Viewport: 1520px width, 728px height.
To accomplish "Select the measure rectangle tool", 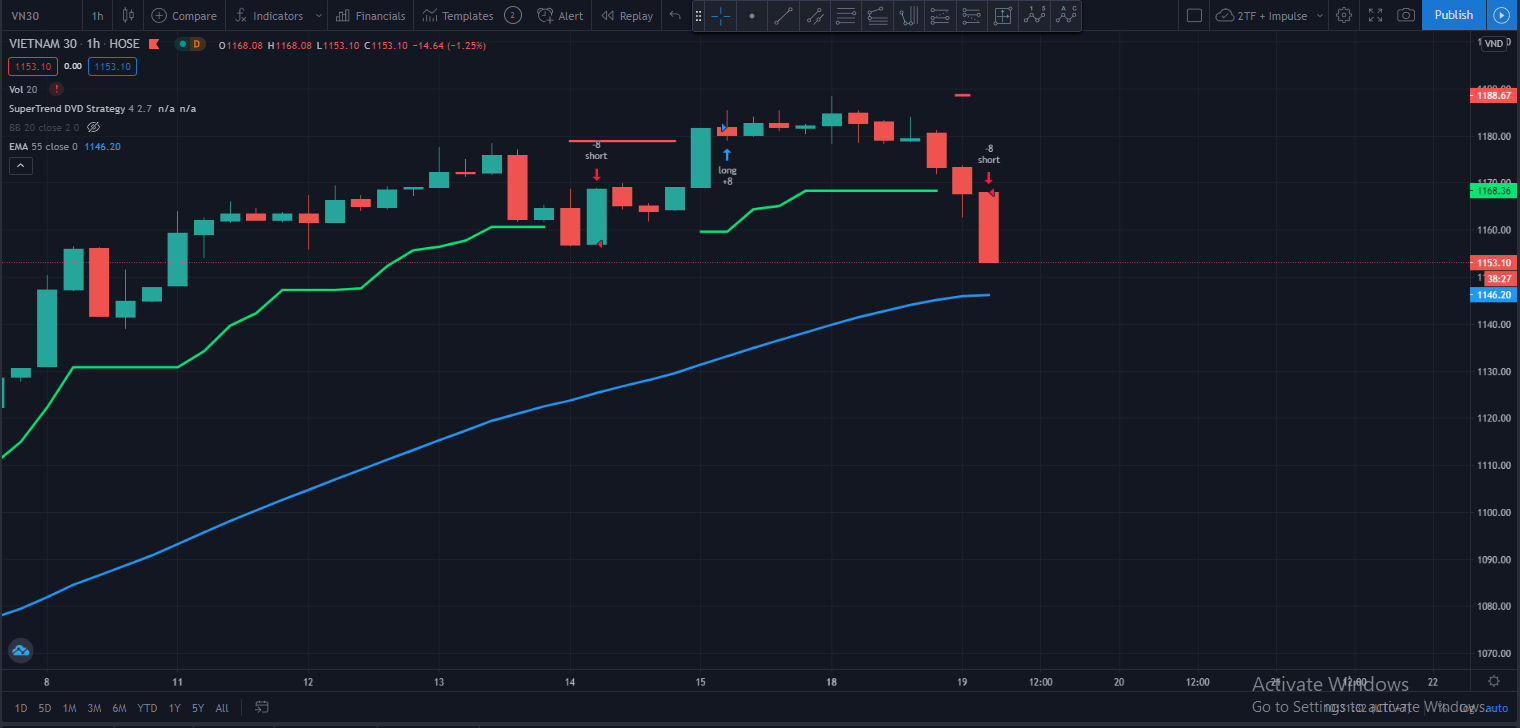I will (x=1002, y=16).
